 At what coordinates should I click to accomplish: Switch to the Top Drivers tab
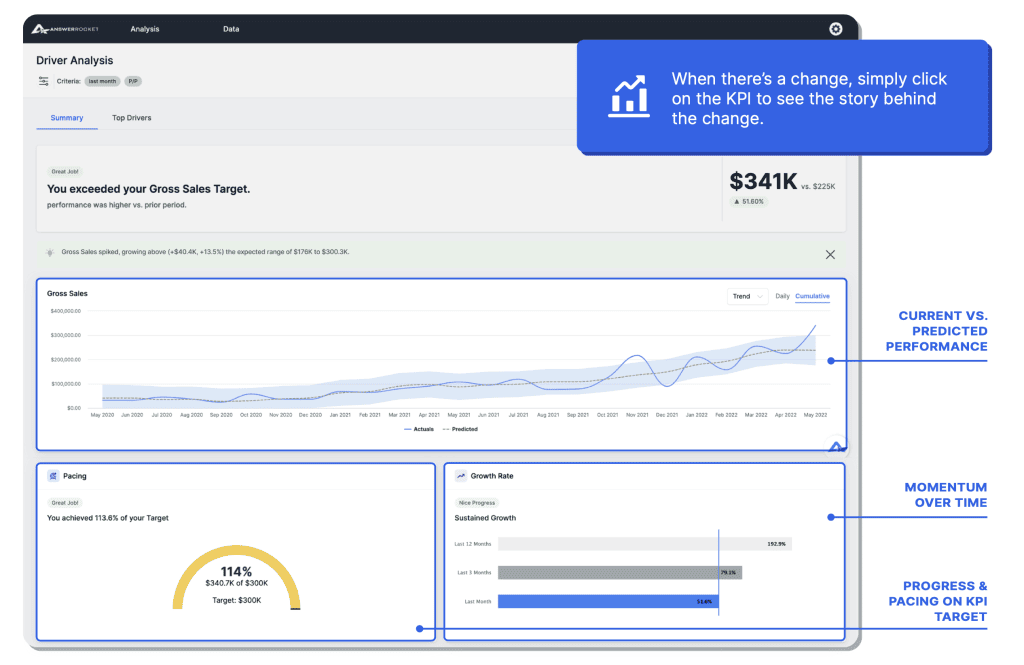[133, 117]
